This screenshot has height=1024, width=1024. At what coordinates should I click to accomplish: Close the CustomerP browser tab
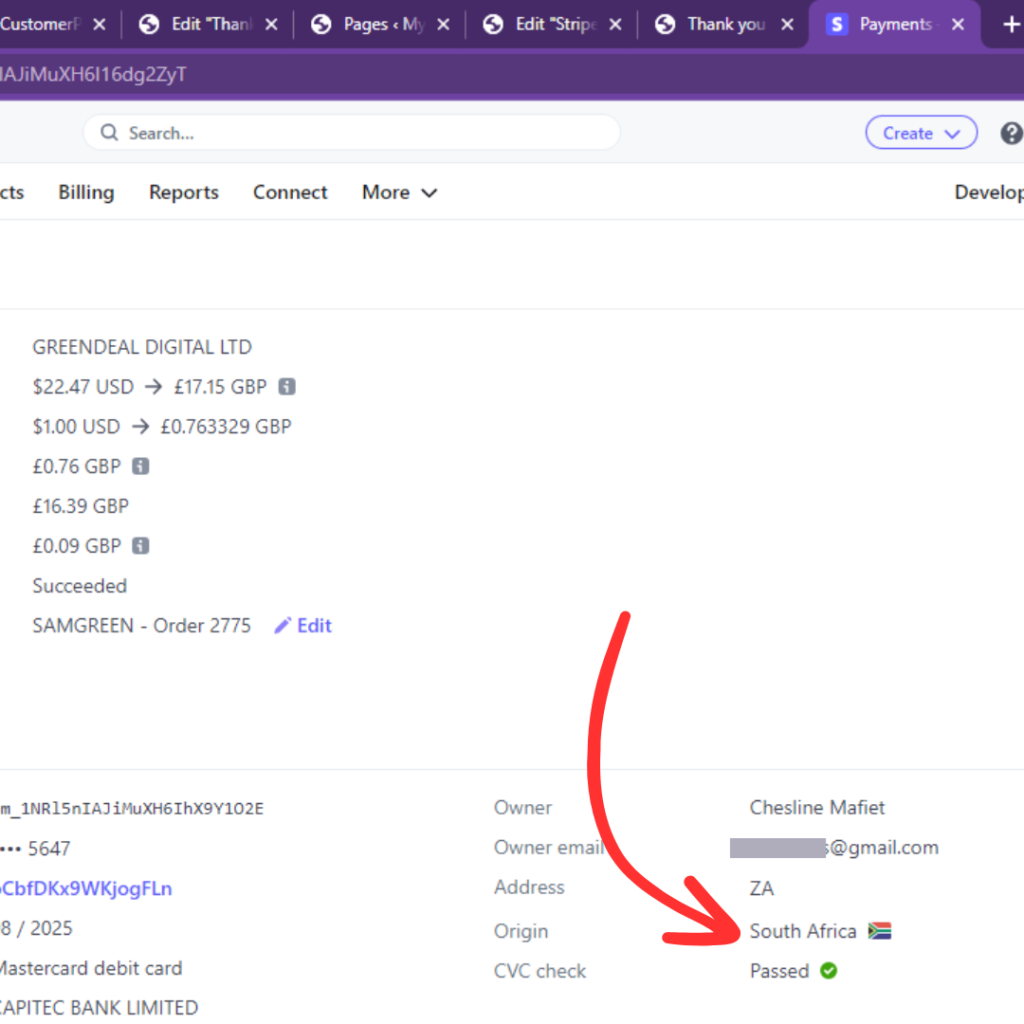99,25
